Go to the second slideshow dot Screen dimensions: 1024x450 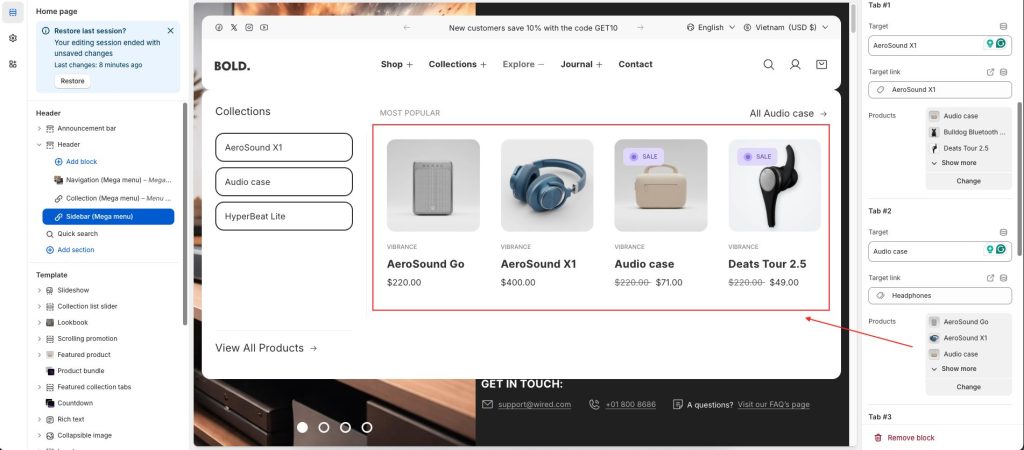[323, 427]
